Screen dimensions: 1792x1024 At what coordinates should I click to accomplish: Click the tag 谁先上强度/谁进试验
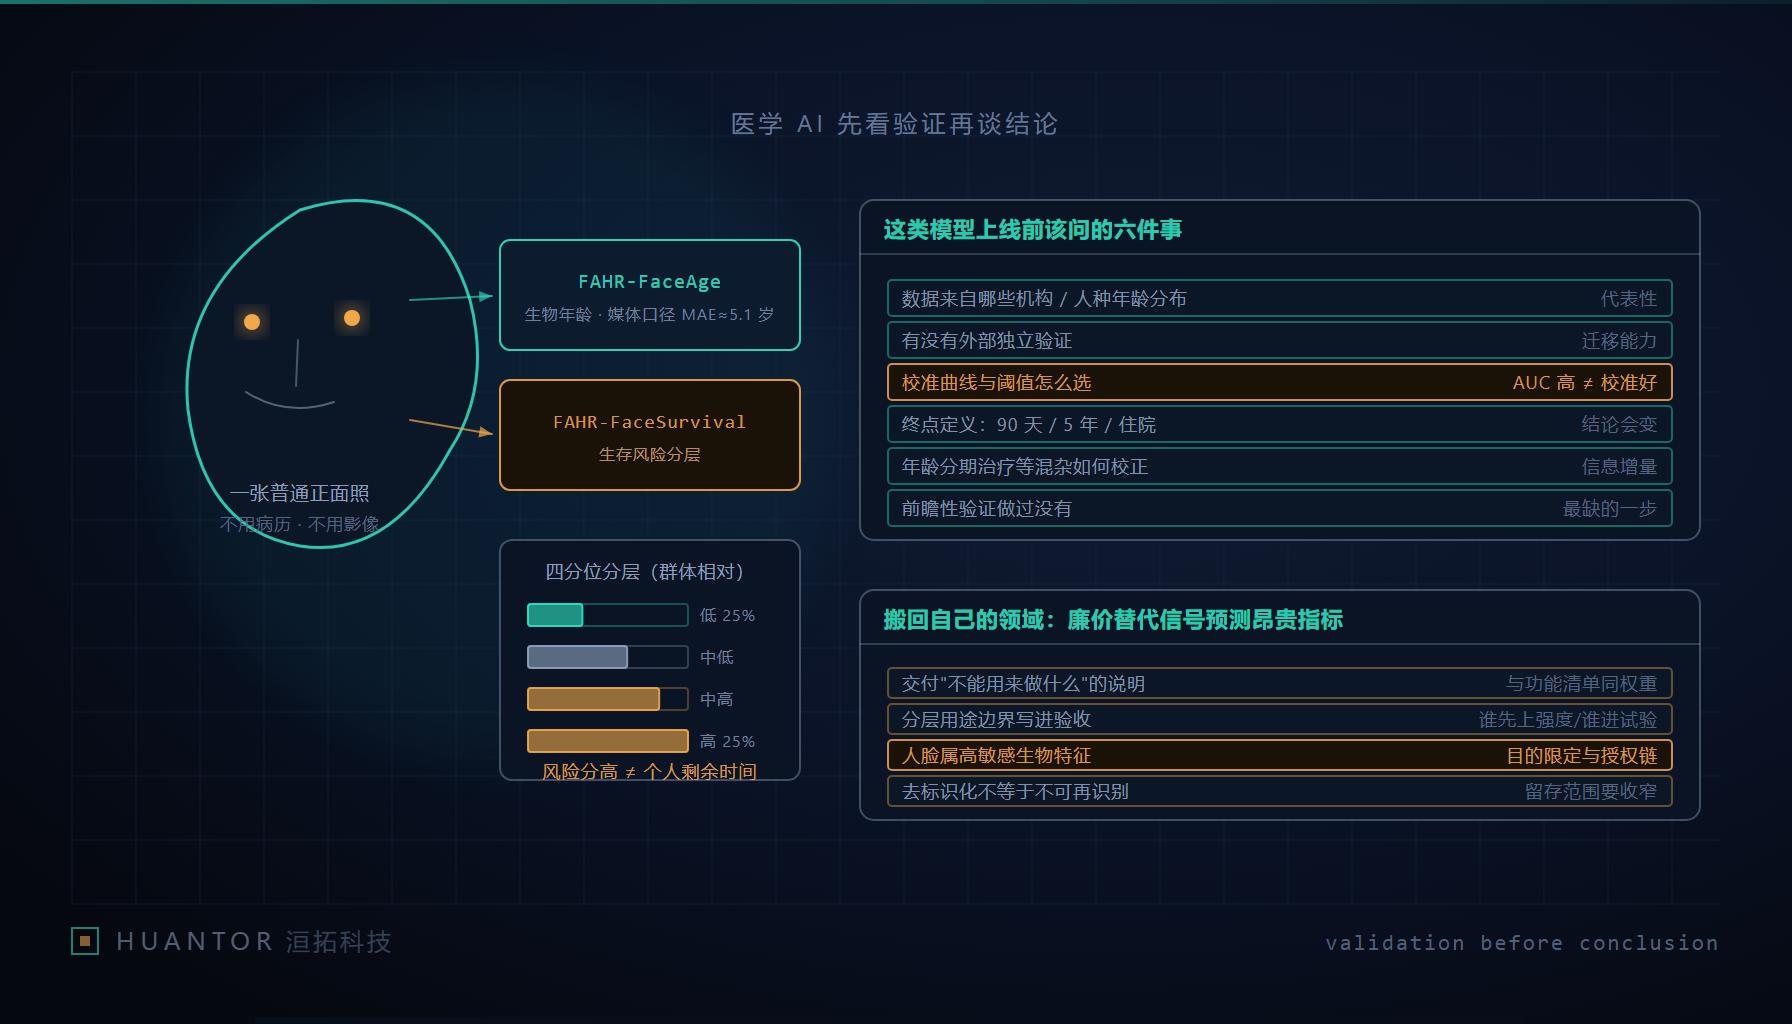coord(1568,720)
